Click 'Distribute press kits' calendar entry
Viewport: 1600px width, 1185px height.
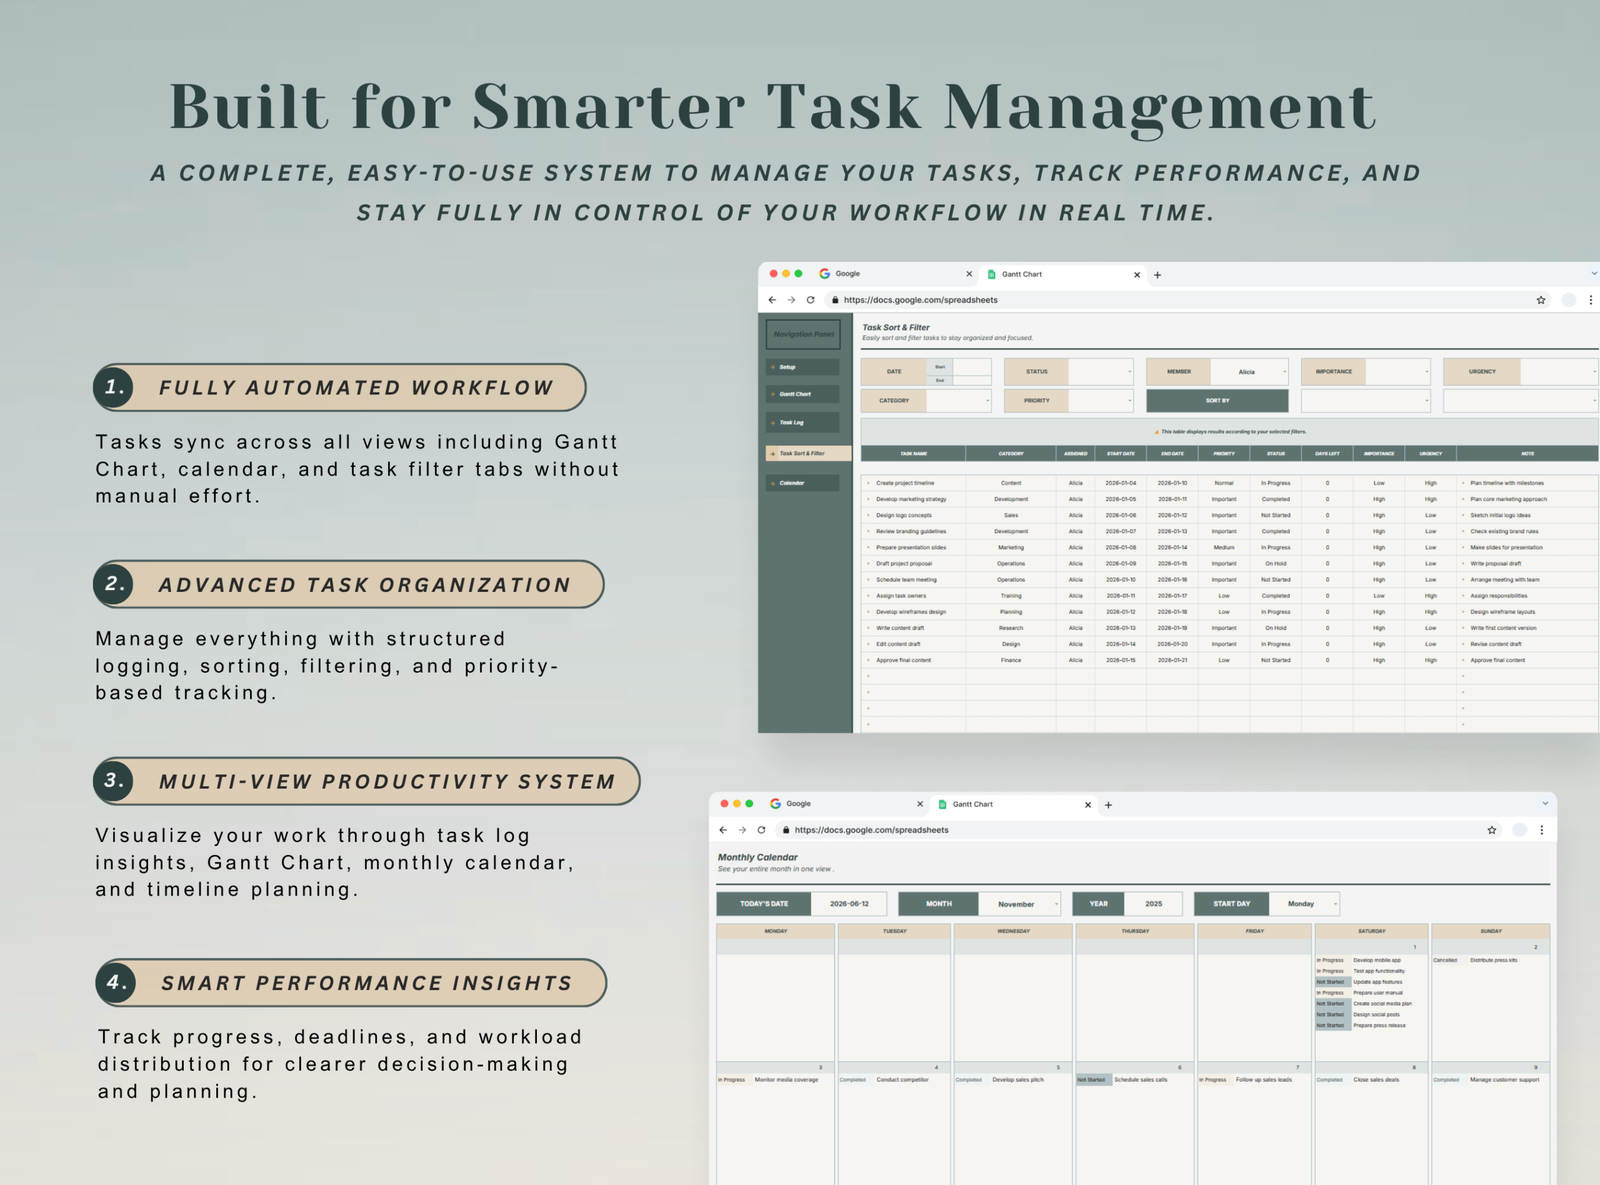pyautogui.click(x=1494, y=960)
